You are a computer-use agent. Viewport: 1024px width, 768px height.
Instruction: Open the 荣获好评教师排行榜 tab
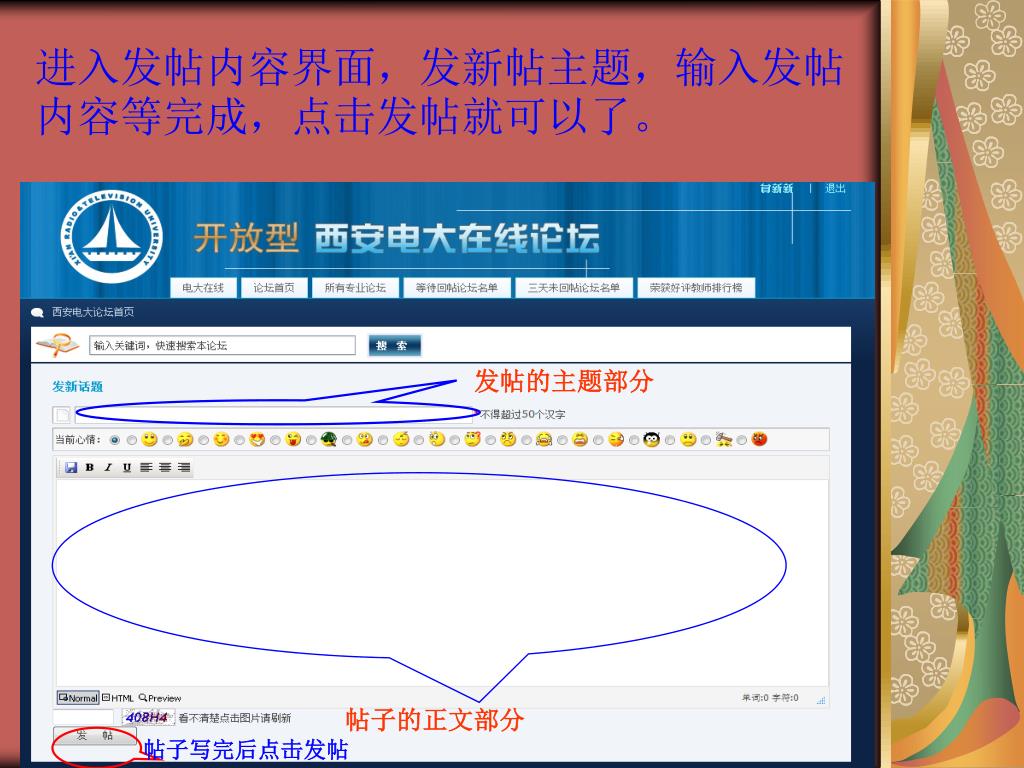(x=696, y=287)
